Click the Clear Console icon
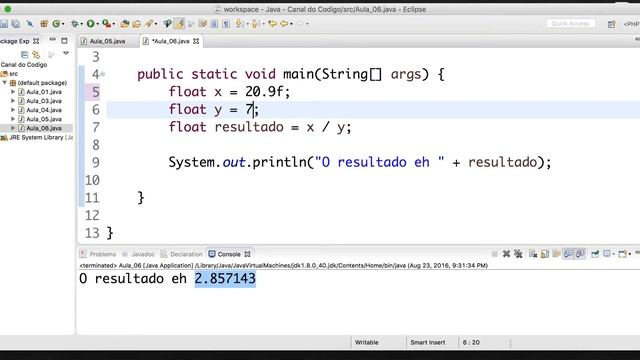The width and height of the screenshot is (640, 360). click(x=533, y=254)
